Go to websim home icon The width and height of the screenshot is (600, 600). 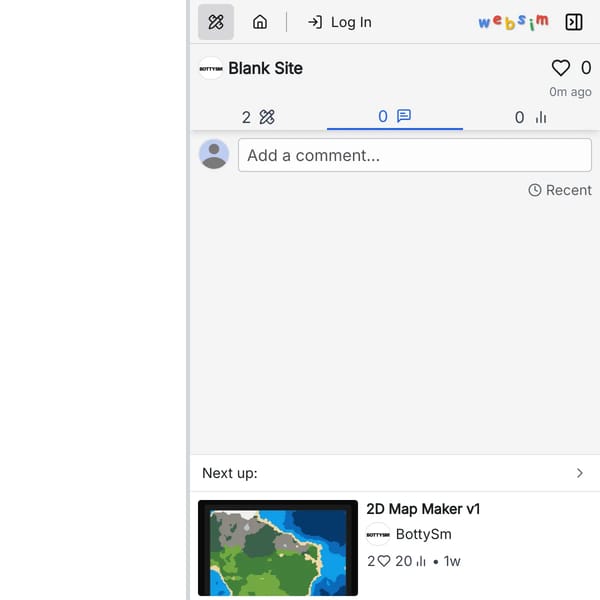(x=260, y=22)
